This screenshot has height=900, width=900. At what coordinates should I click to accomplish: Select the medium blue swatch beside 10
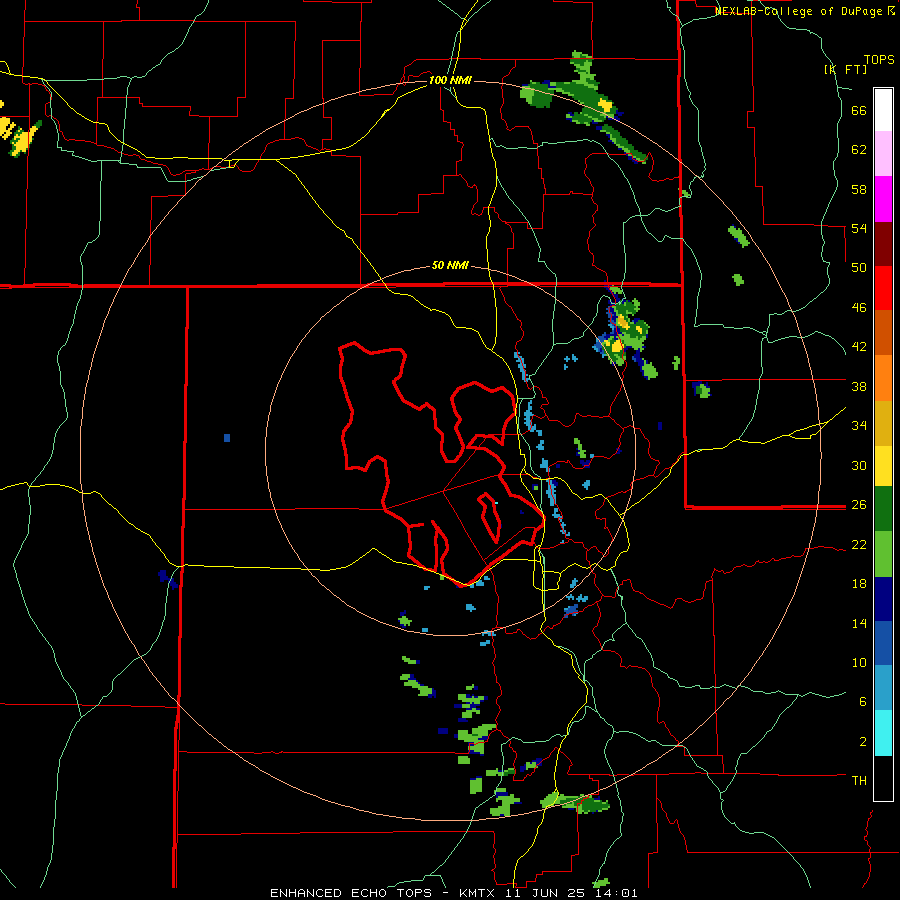pos(883,643)
